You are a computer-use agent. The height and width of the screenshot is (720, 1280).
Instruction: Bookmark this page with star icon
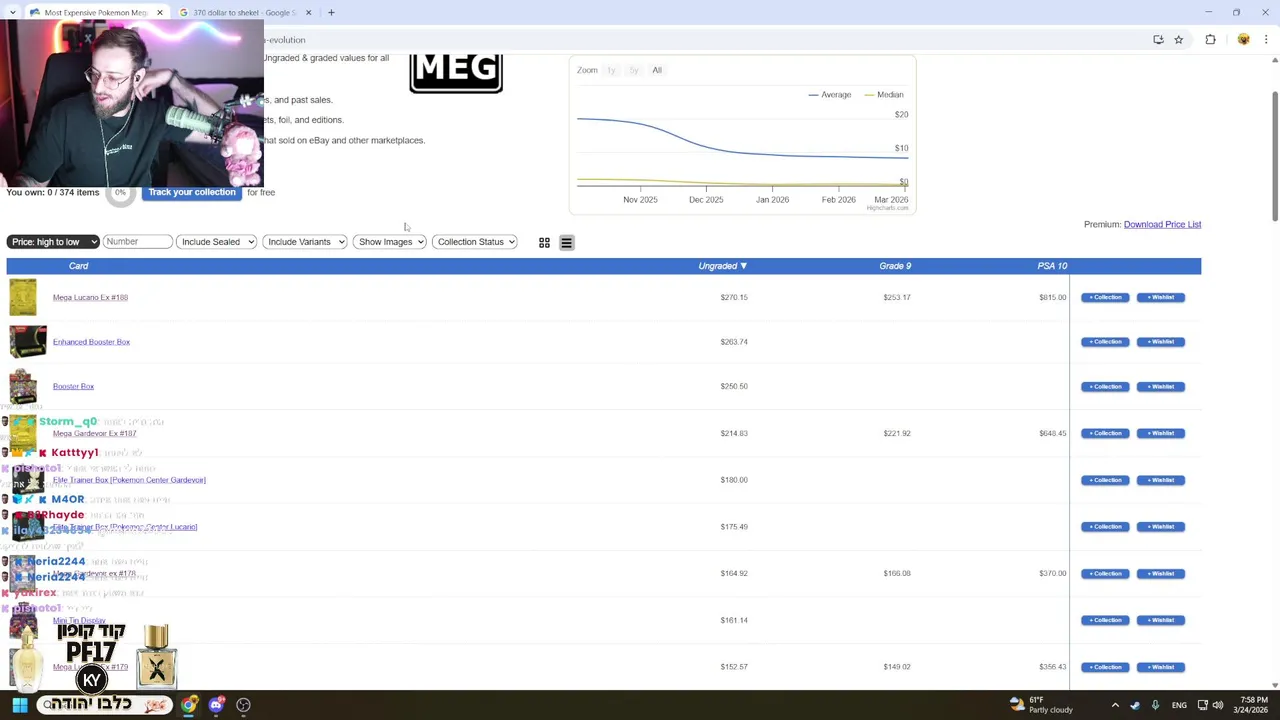(1178, 40)
